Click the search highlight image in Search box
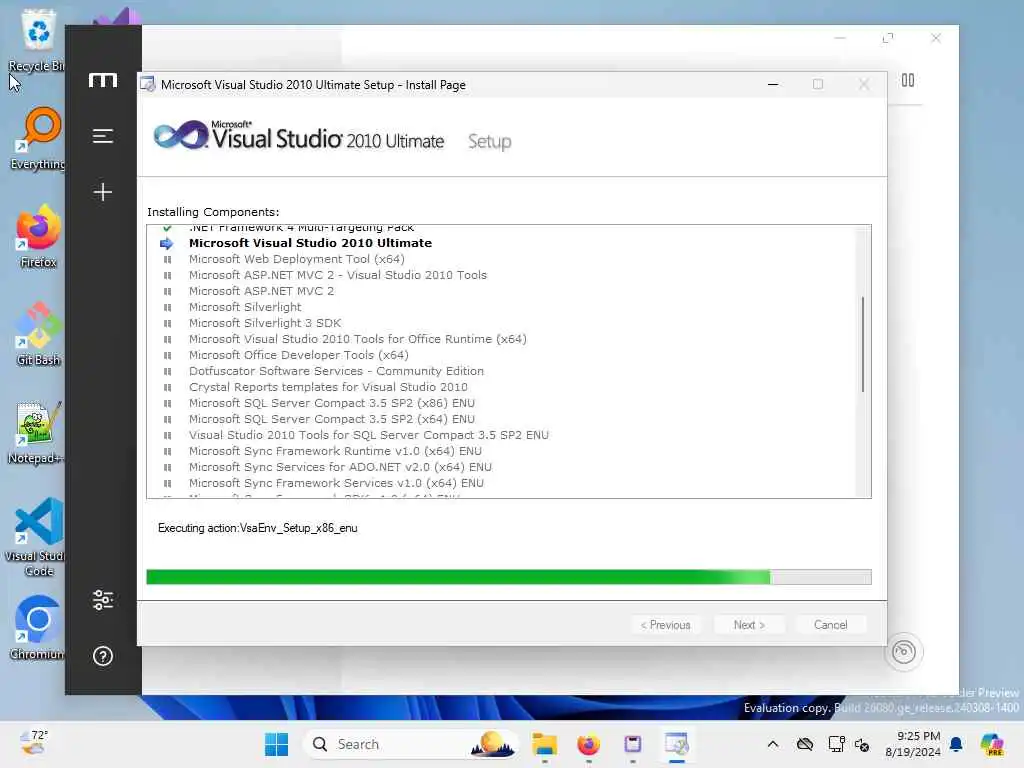The width and height of the screenshot is (1024, 768). 492,744
